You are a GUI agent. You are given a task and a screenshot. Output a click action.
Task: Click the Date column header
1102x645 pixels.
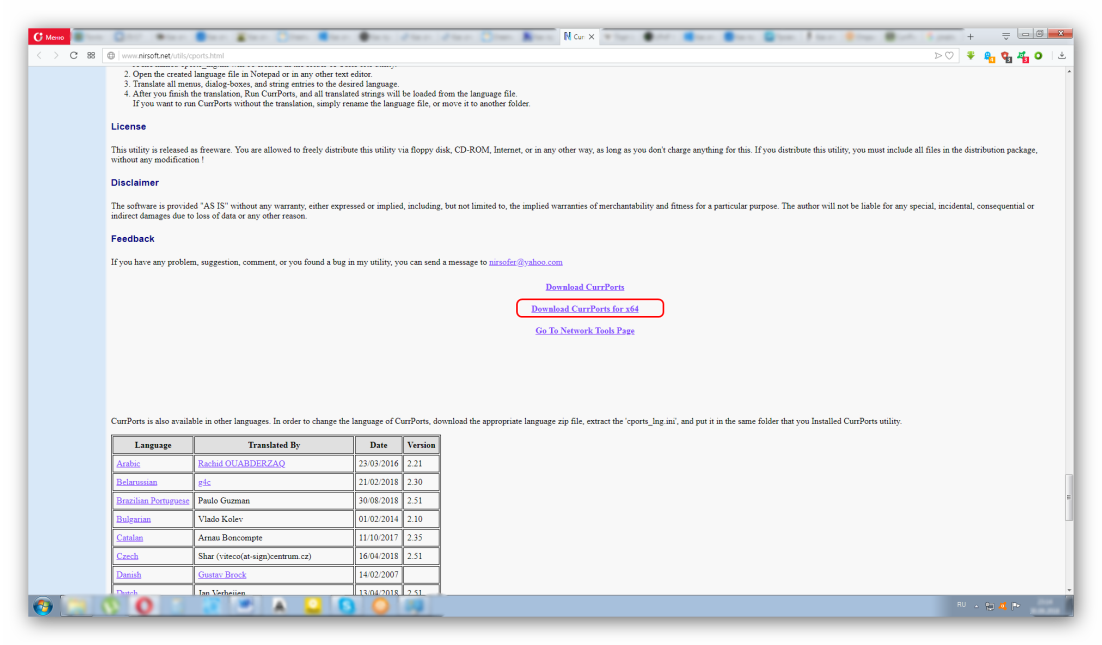[378, 445]
